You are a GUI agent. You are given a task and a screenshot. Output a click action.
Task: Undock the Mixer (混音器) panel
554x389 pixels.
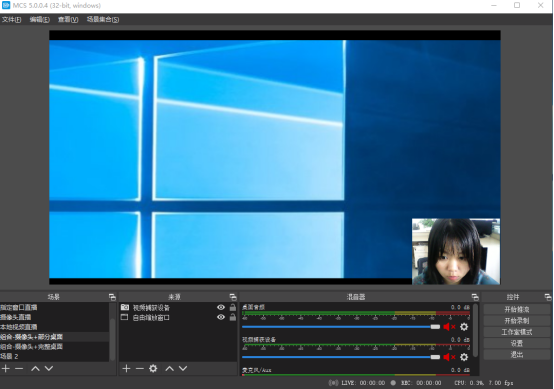[475, 297]
